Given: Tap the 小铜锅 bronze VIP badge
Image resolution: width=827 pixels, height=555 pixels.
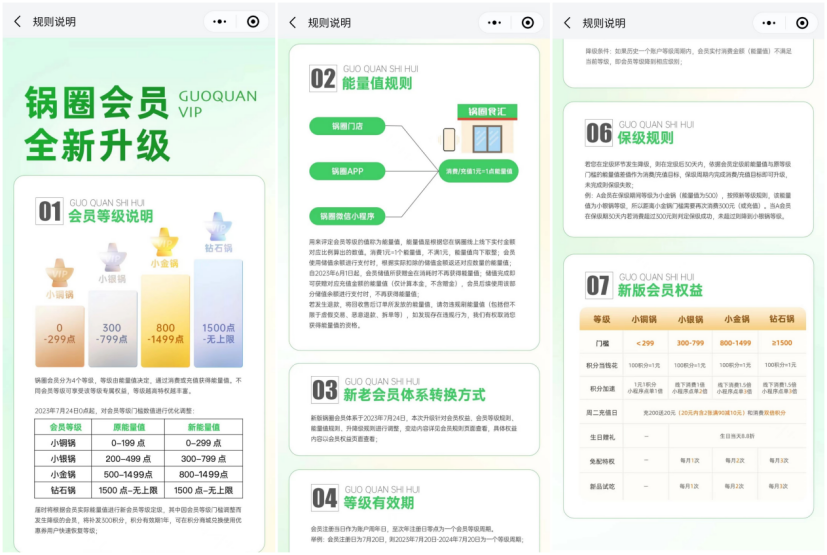Looking at the screenshot, I should point(59,277).
